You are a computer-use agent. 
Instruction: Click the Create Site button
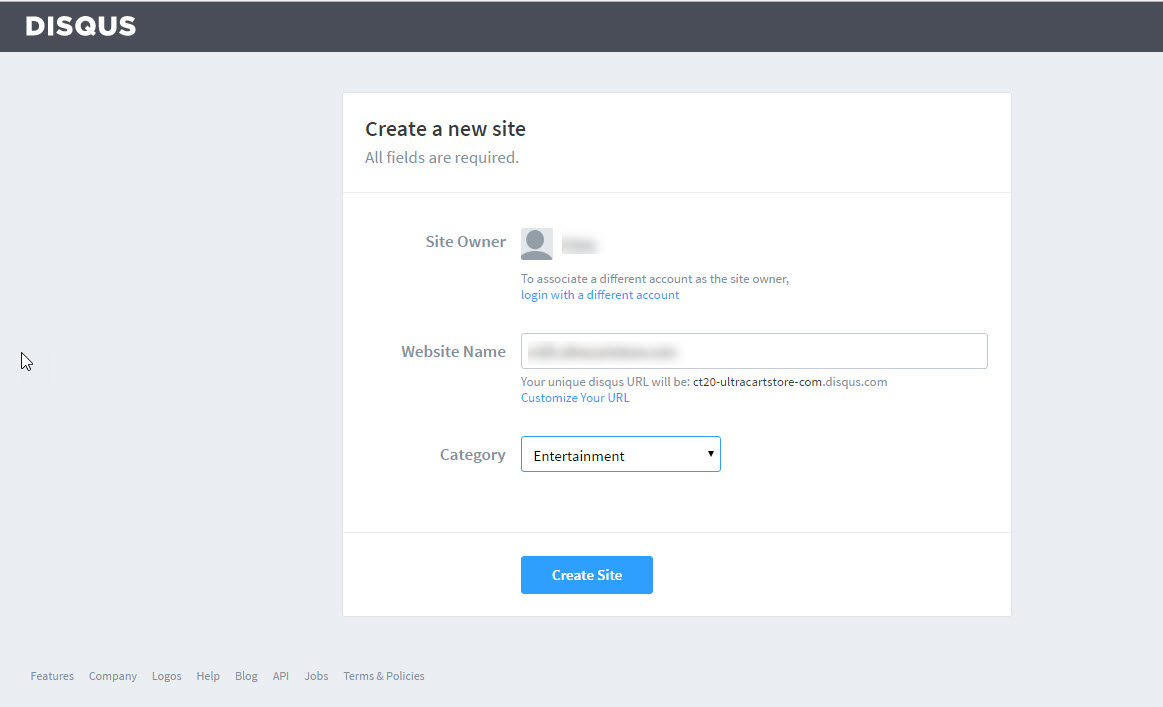click(587, 575)
